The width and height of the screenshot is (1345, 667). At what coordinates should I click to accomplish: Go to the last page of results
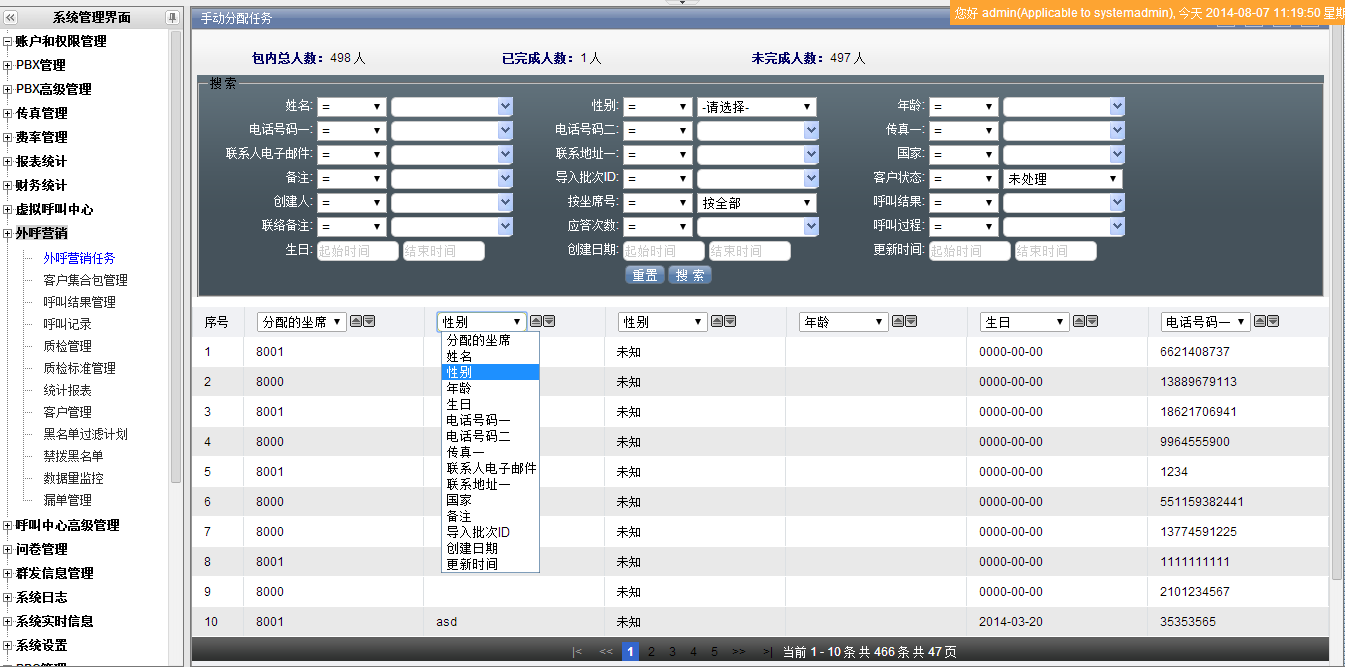click(x=767, y=652)
